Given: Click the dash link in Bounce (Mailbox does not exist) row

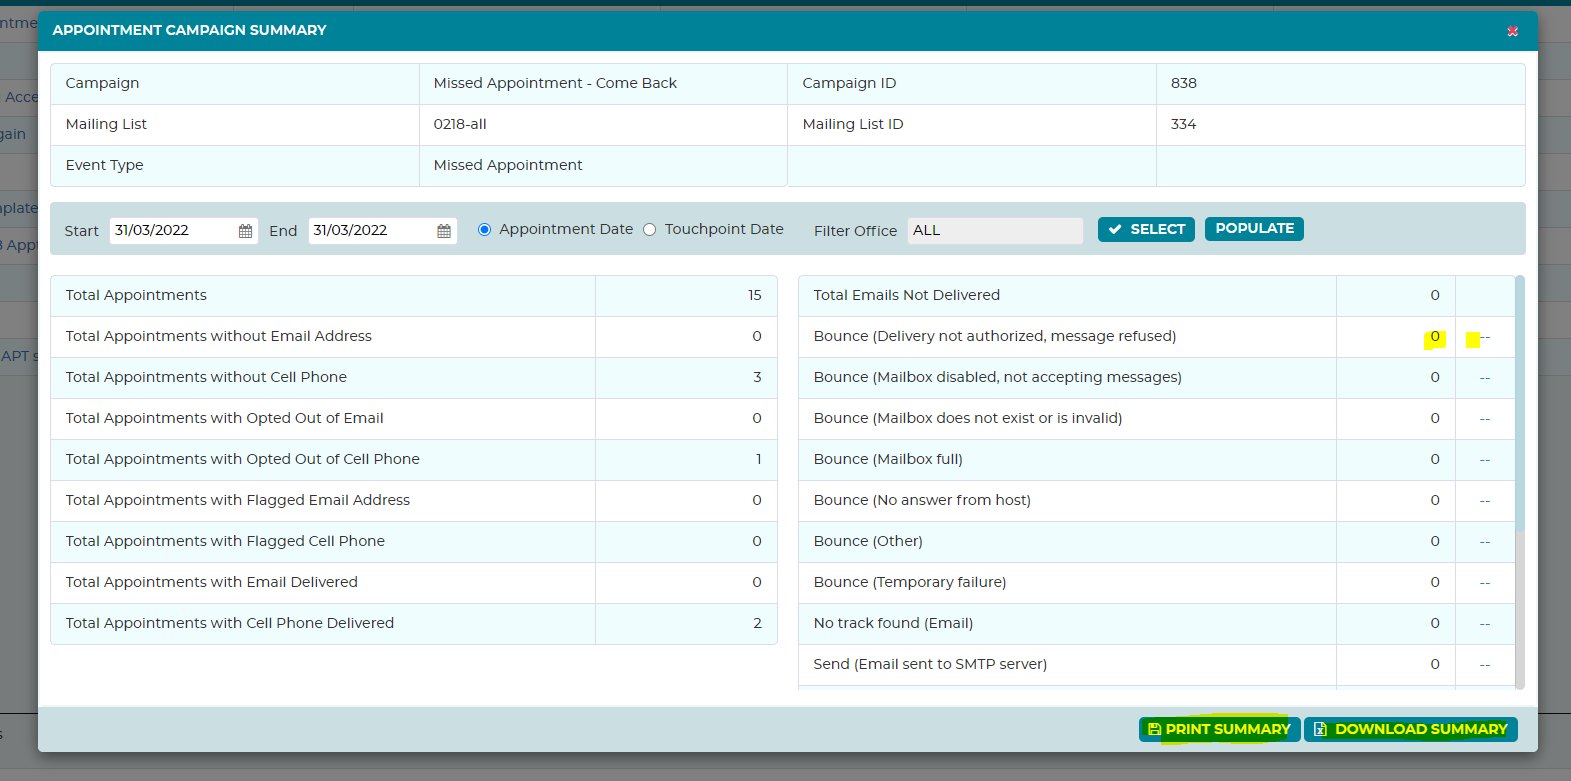Looking at the screenshot, I should coord(1485,419).
